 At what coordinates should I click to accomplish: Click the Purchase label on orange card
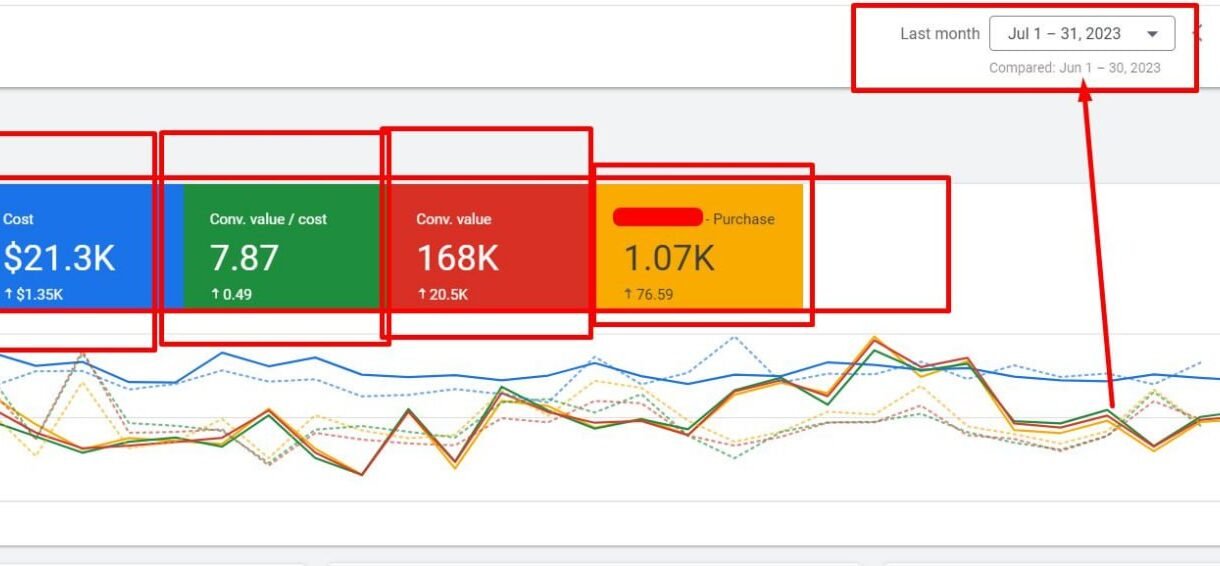[743, 219]
